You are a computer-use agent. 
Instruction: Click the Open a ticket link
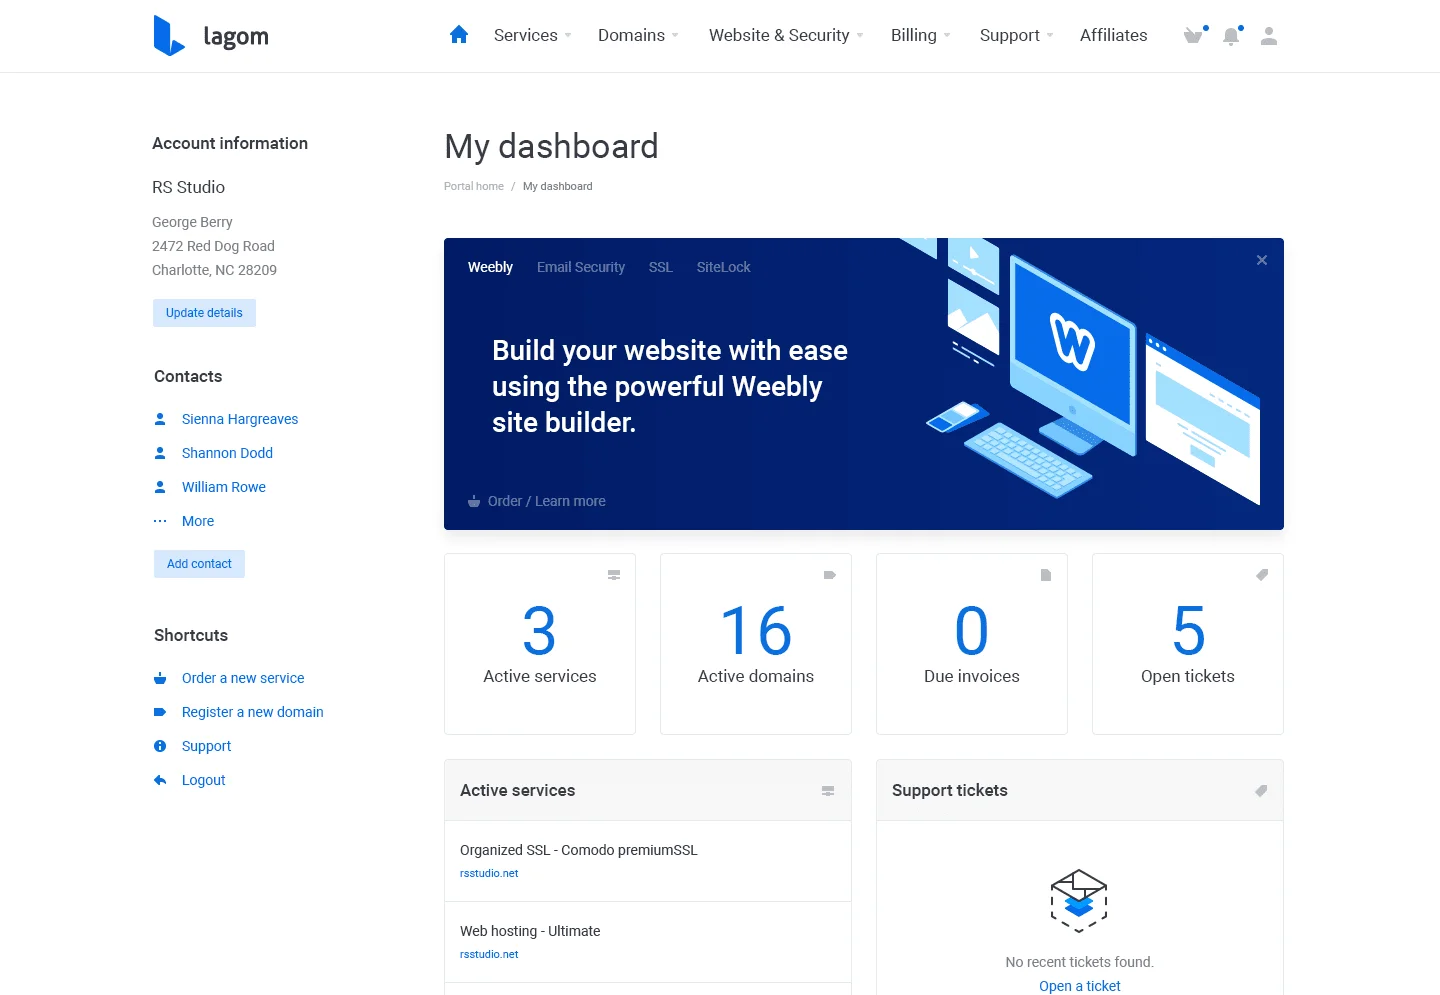pos(1080,986)
